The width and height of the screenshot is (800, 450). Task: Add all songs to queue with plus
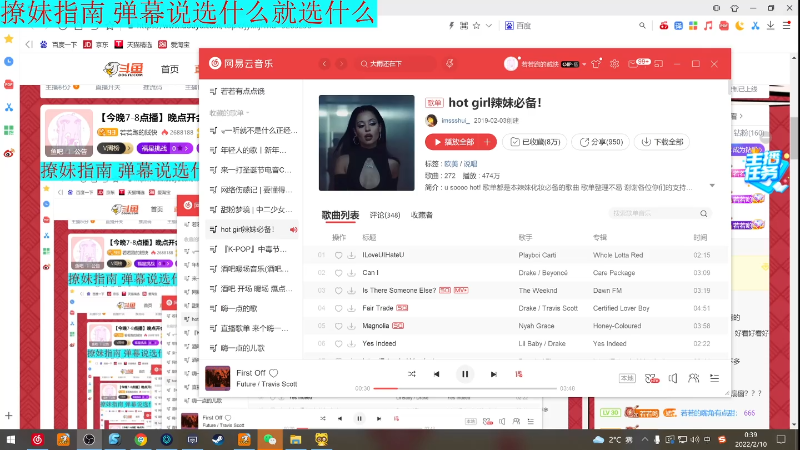tap(488, 142)
